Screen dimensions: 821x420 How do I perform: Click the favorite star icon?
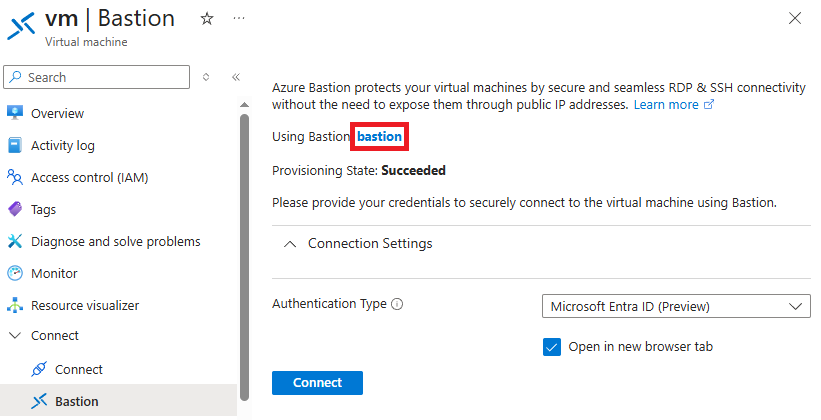(207, 19)
